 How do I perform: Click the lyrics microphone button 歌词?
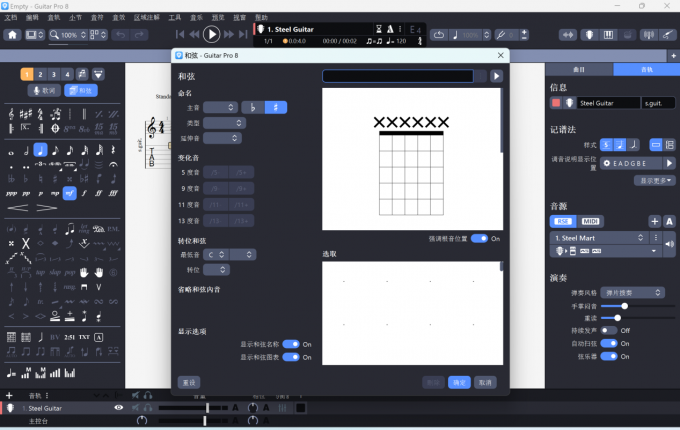(x=43, y=91)
